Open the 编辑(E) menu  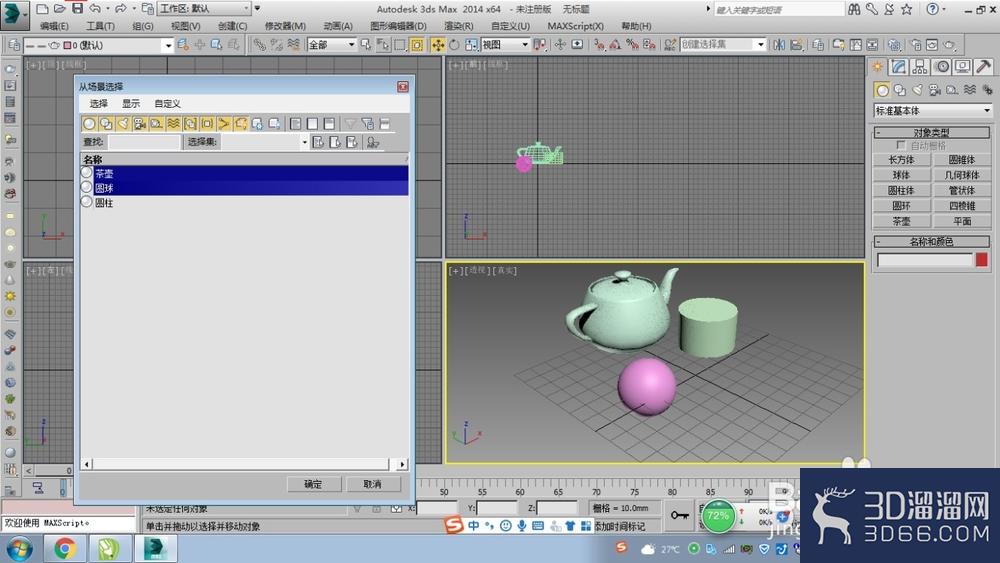click(54, 26)
